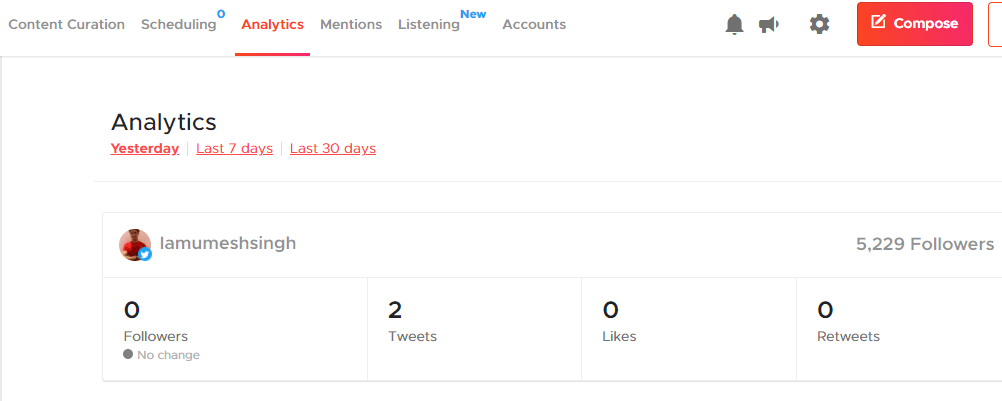
Task: Show analytics for Last 7 days
Action: (x=235, y=149)
